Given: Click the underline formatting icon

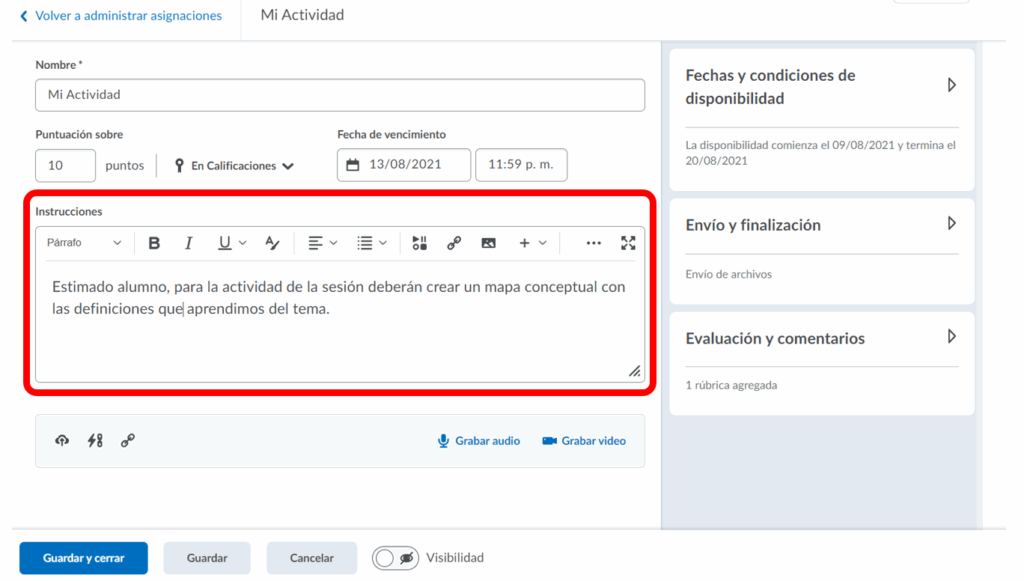Looking at the screenshot, I should tap(224, 243).
